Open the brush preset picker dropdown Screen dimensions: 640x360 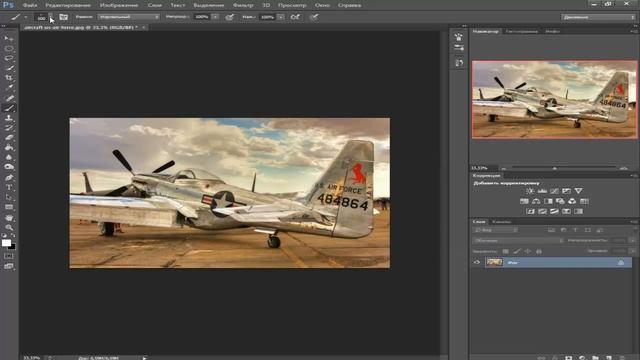51,17
